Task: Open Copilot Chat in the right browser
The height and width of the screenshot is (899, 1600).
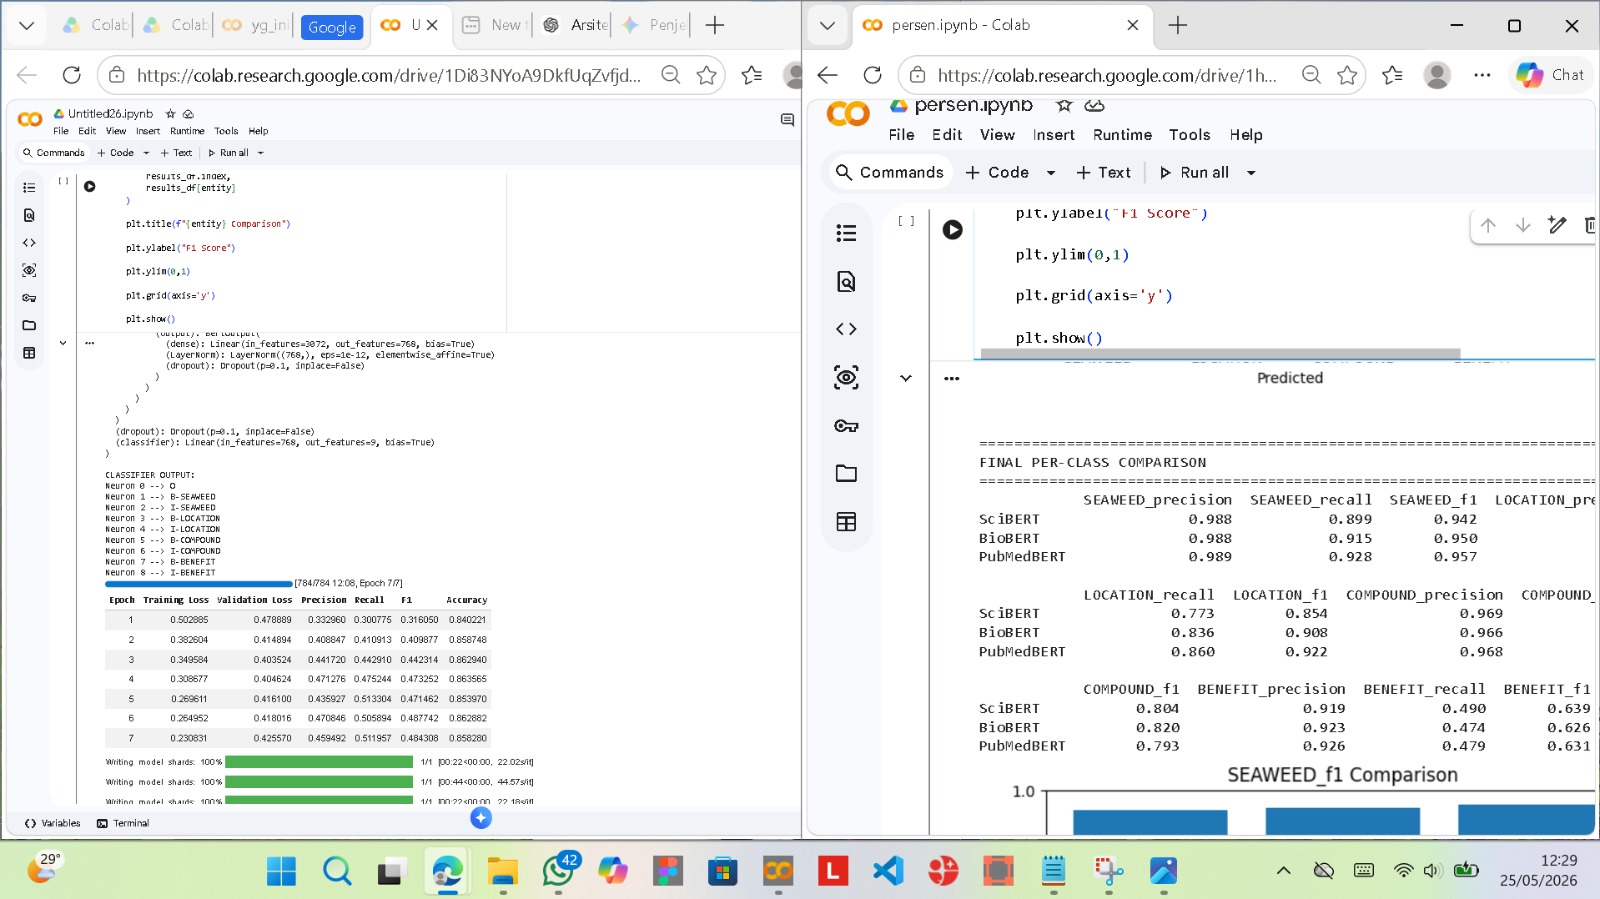Action: point(1550,75)
